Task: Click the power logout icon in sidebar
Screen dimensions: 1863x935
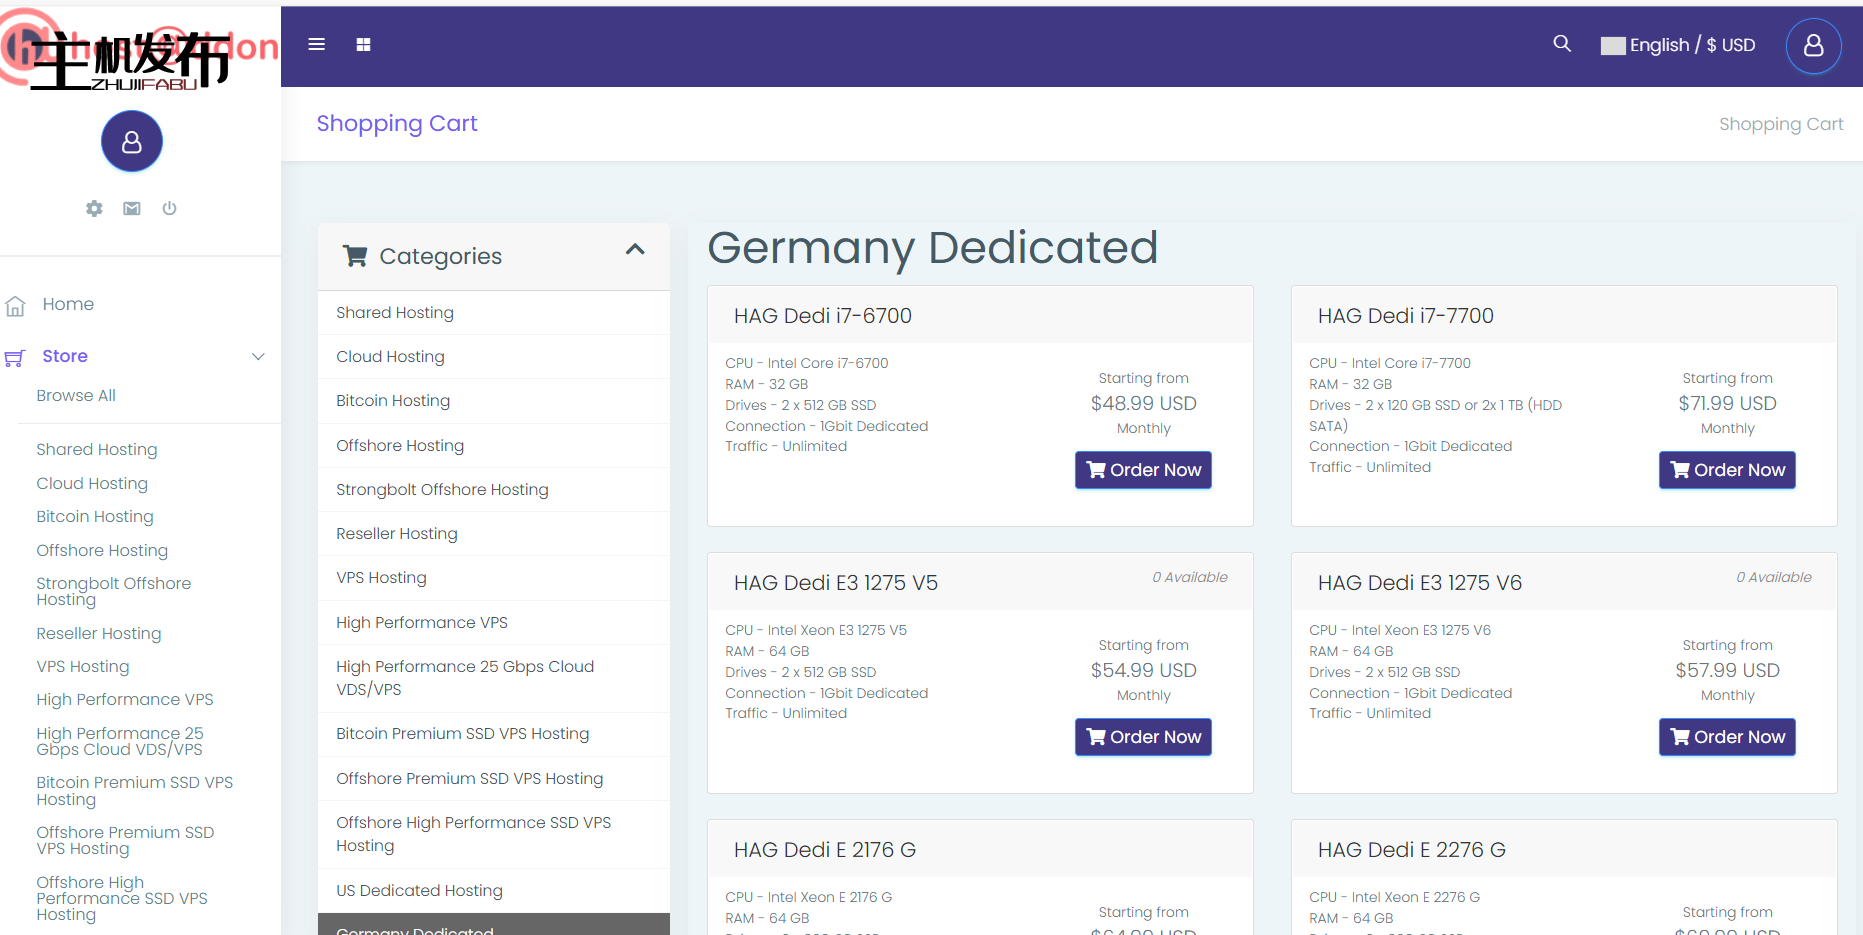Action: (x=169, y=208)
